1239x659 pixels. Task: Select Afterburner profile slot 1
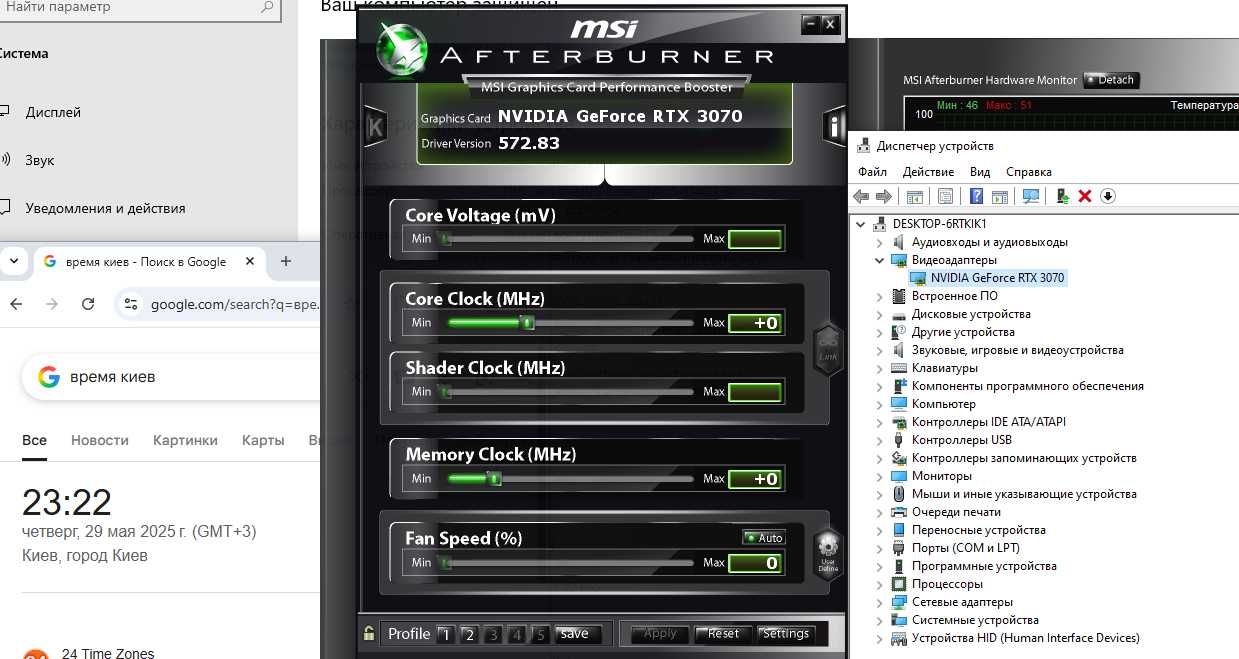[x=445, y=634]
